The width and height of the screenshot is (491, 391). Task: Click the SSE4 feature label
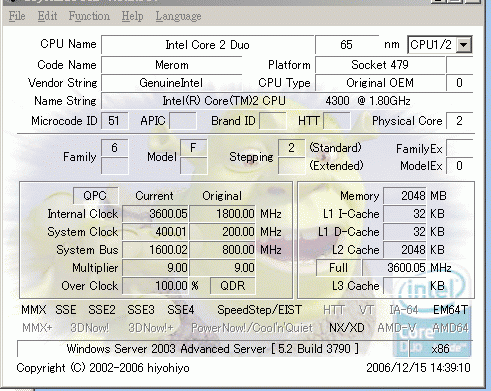click(x=180, y=310)
